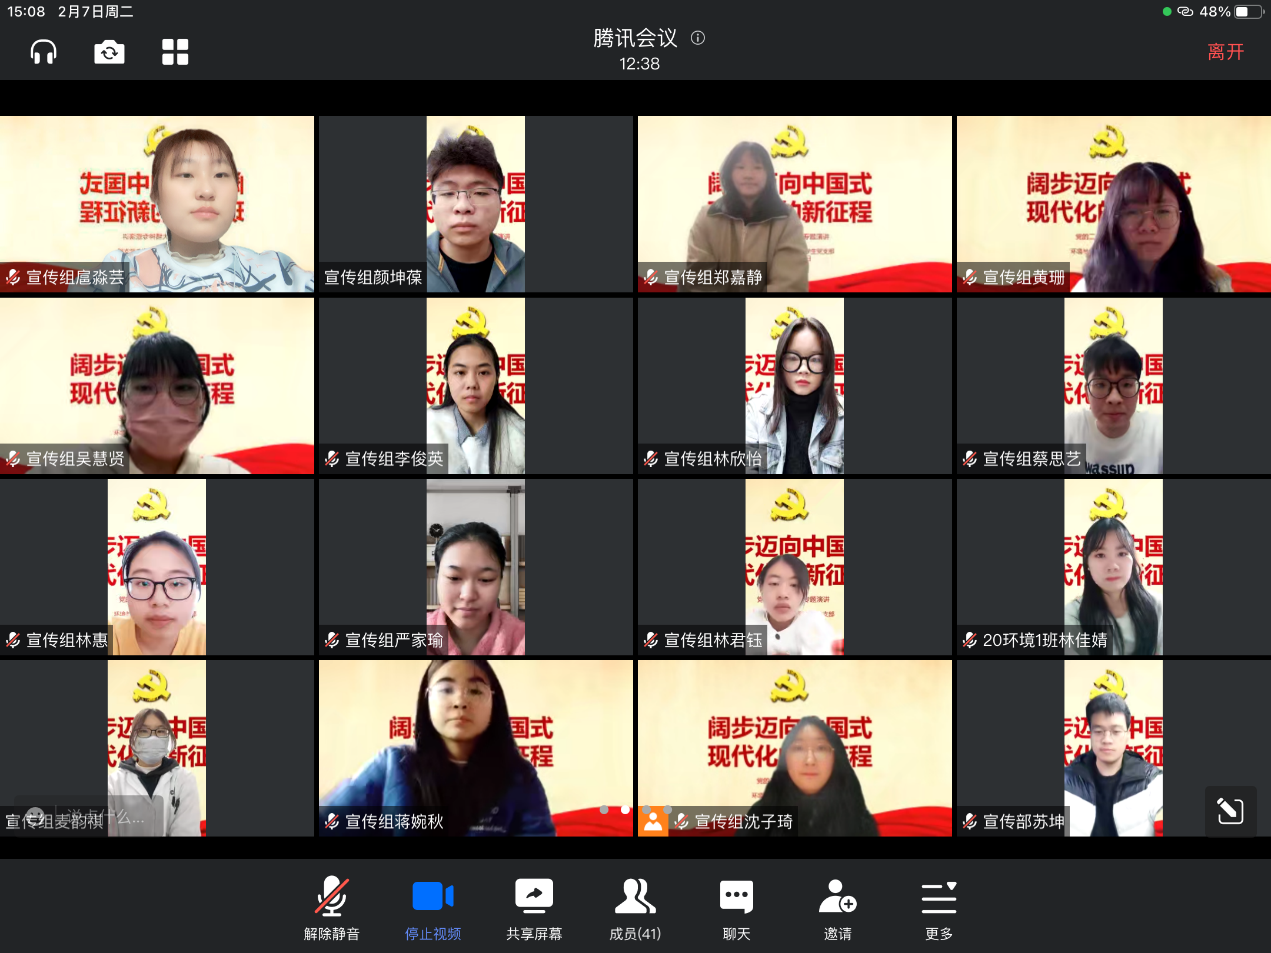1271x953 pixels.
Task: Tap the battery indicator in the status bar
Action: click(x=1248, y=12)
